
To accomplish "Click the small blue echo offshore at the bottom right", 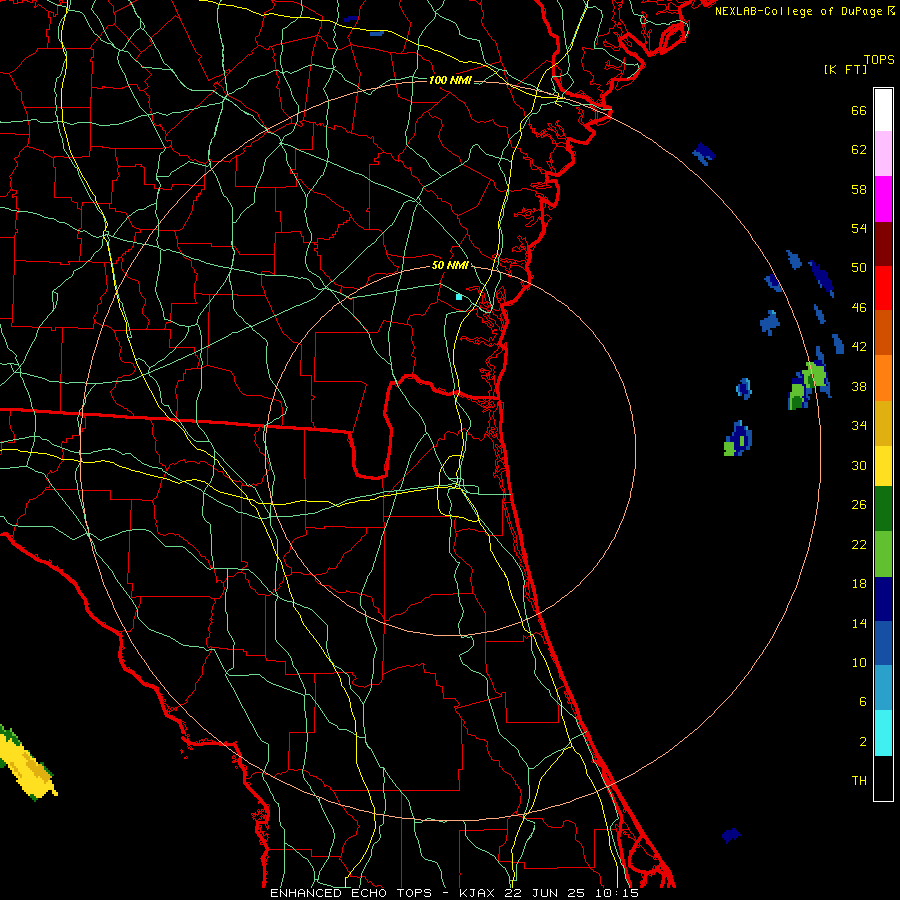I will coord(731,835).
